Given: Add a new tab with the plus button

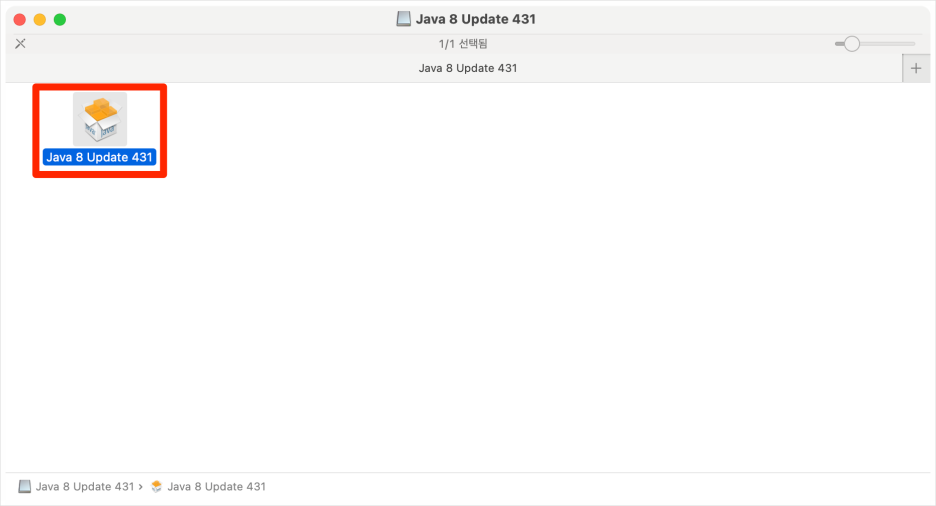Looking at the screenshot, I should [x=916, y=68].
